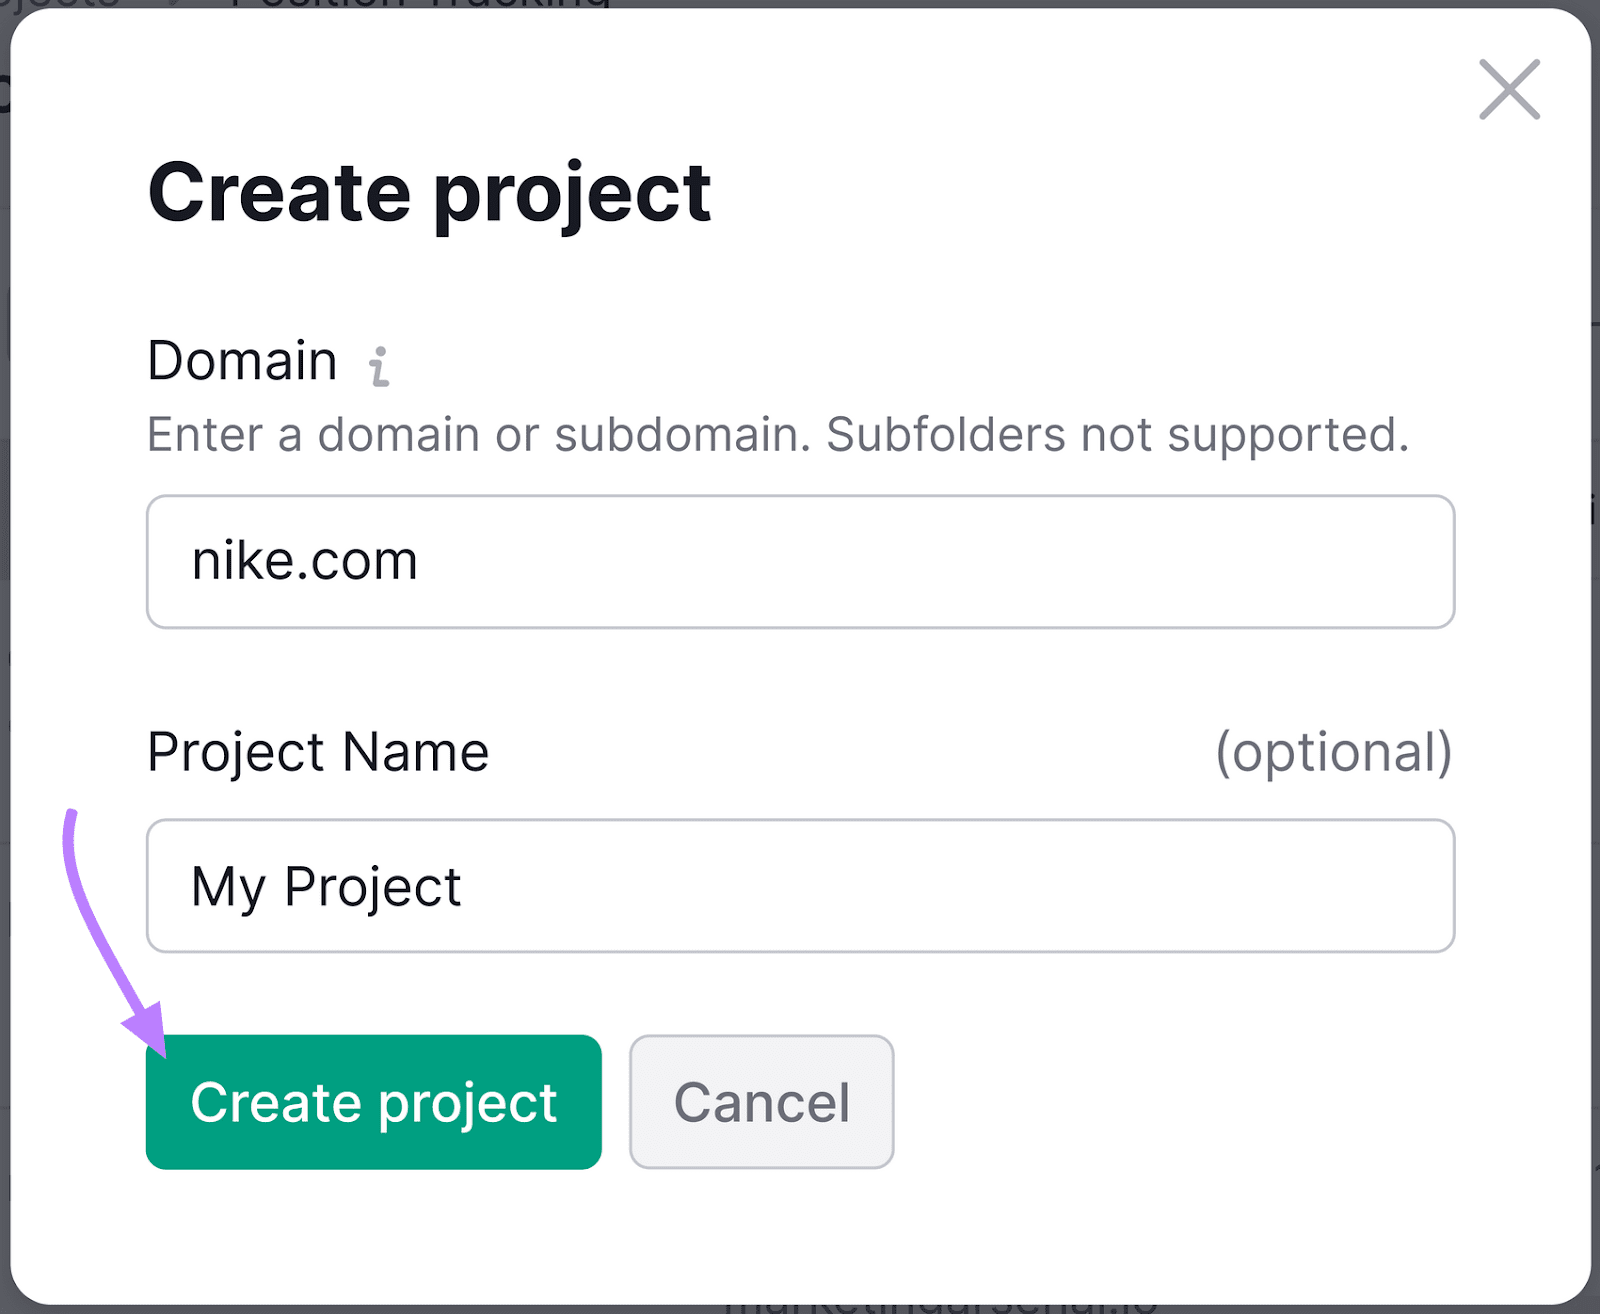Click the Domain info icon
The width and height of the screenshot is (1600, 1314).
(379, 366)
